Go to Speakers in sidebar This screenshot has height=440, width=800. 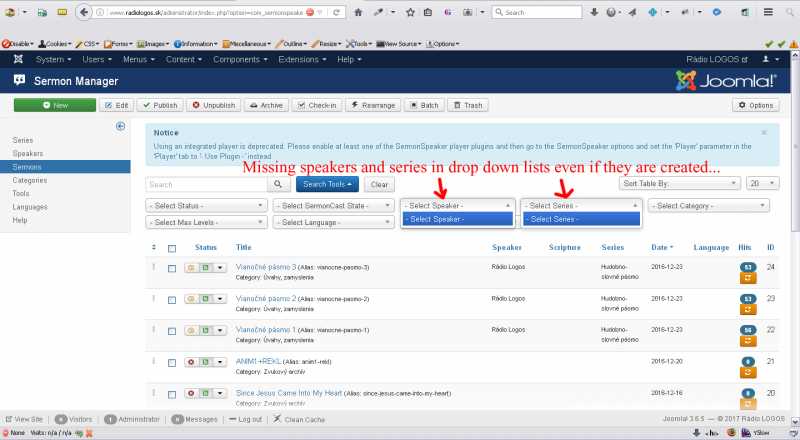28,153
